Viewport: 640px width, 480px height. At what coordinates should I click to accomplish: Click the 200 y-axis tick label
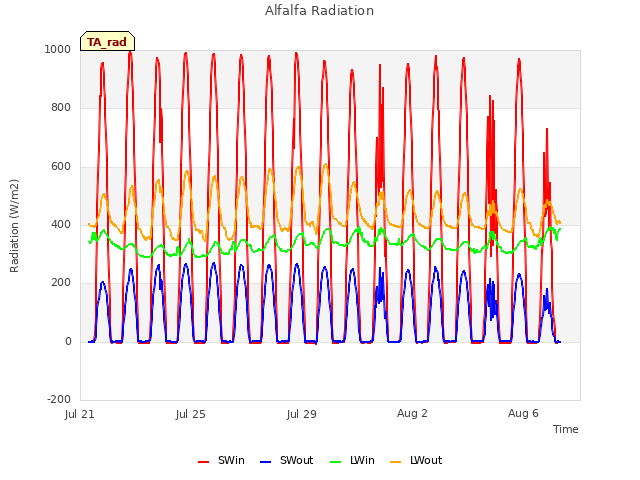[x=61, y=283]
